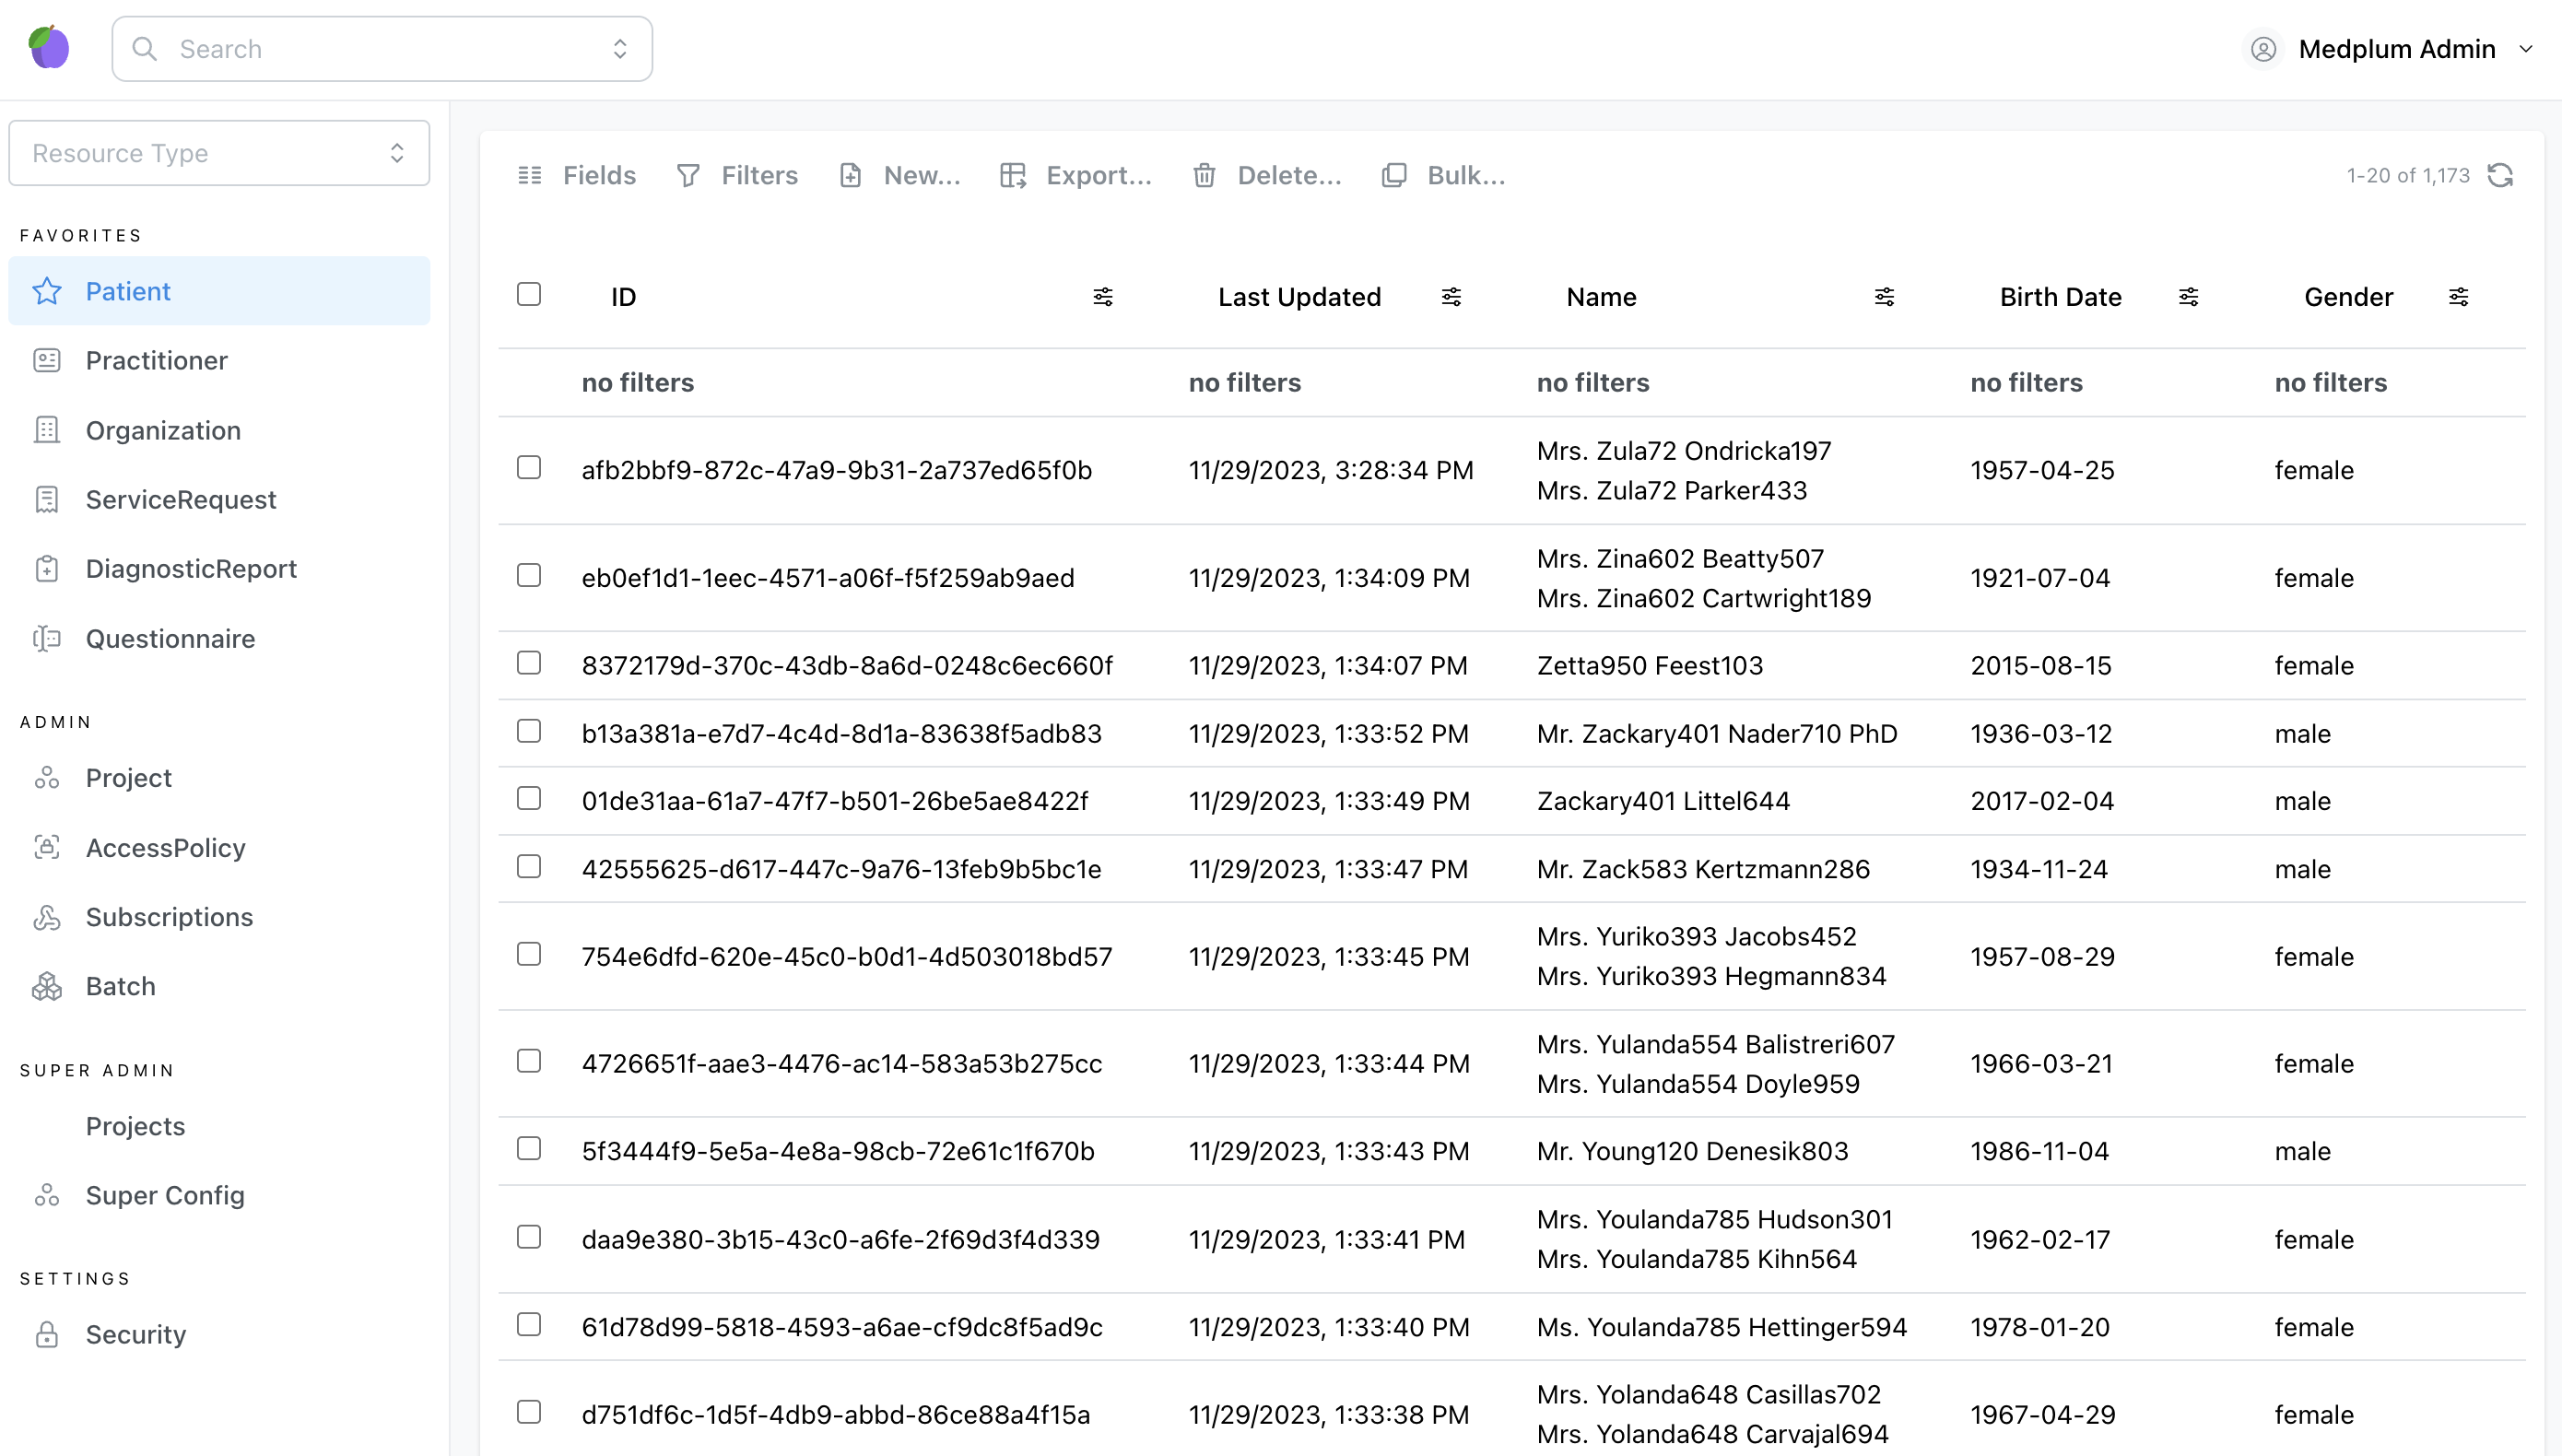2562x1456 pixels.
Task: Open DiagnosticReport in the sidebar
Action: [x=219, y=568]
